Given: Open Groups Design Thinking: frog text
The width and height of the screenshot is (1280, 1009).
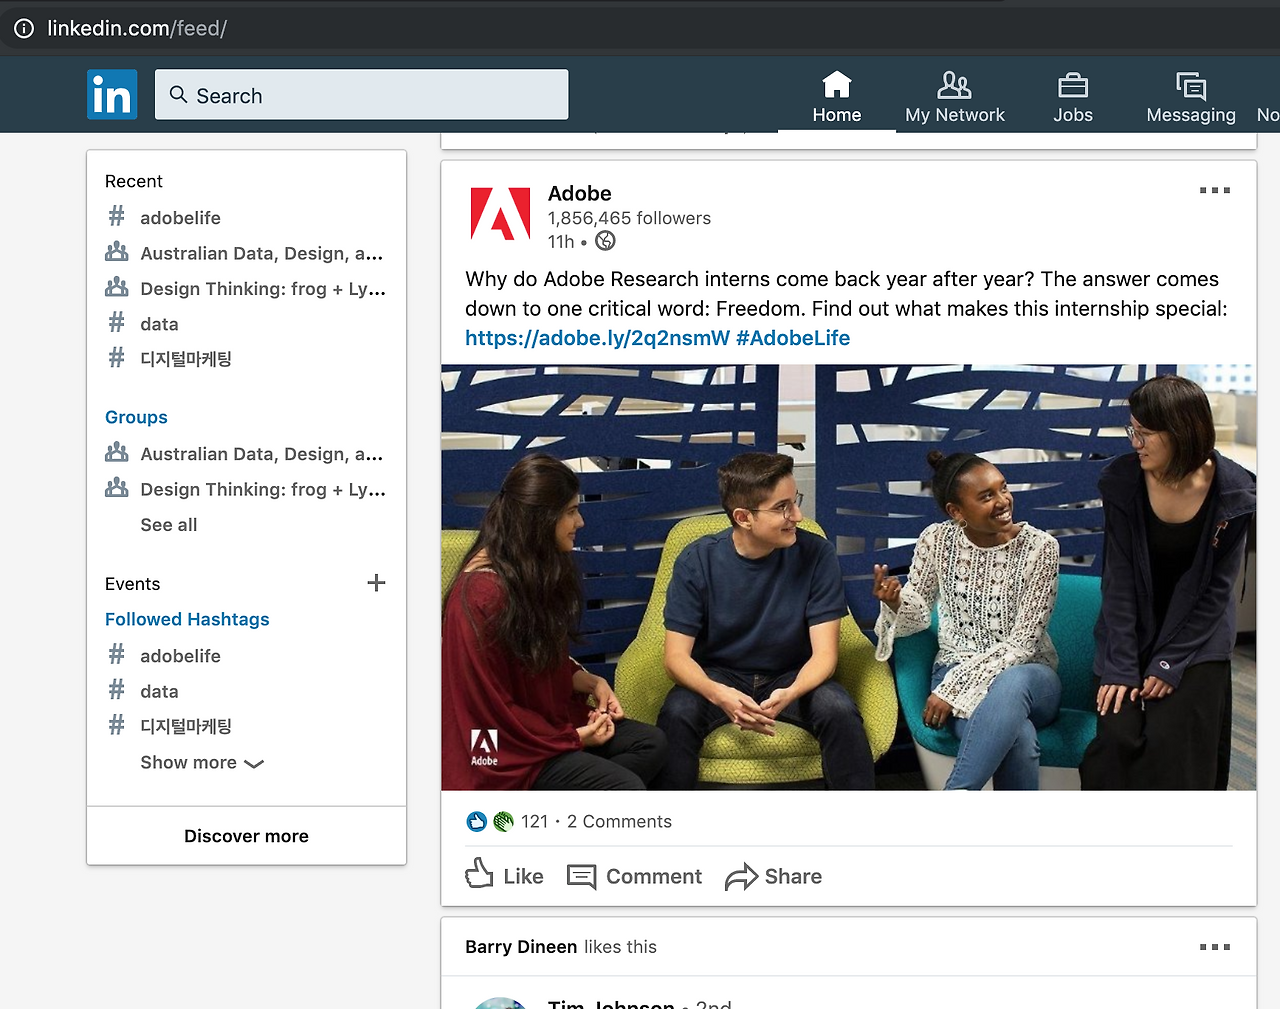Looking at the screenshot, I should click(263, 490).
